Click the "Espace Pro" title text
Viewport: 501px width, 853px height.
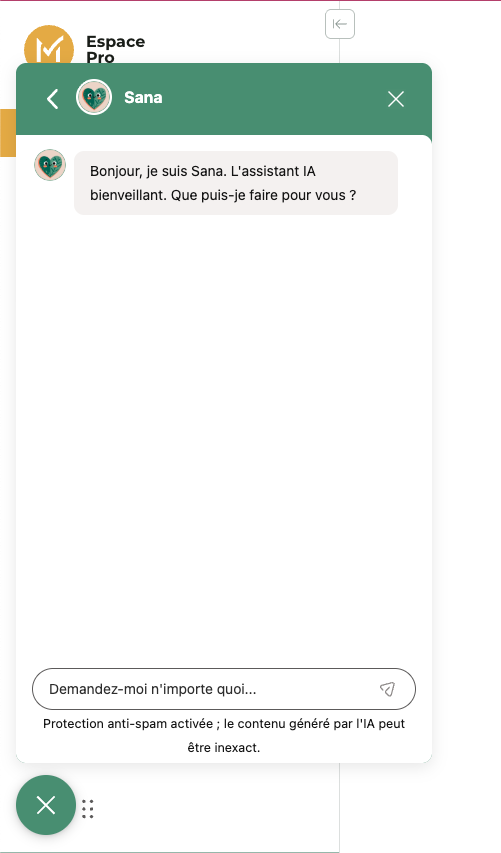click(x=115, y=49)
